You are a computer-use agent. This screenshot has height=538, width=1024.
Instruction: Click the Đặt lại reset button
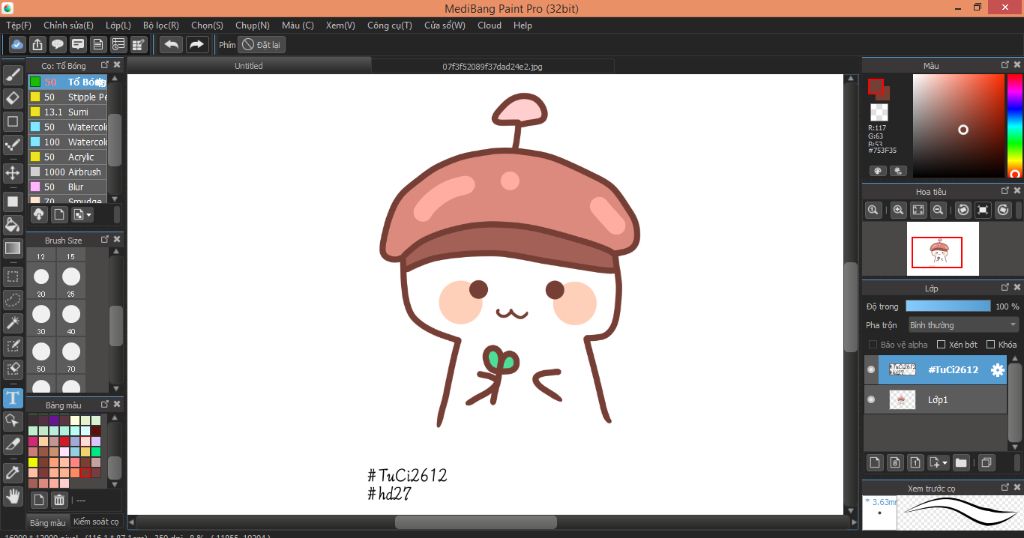coord(263,44)
